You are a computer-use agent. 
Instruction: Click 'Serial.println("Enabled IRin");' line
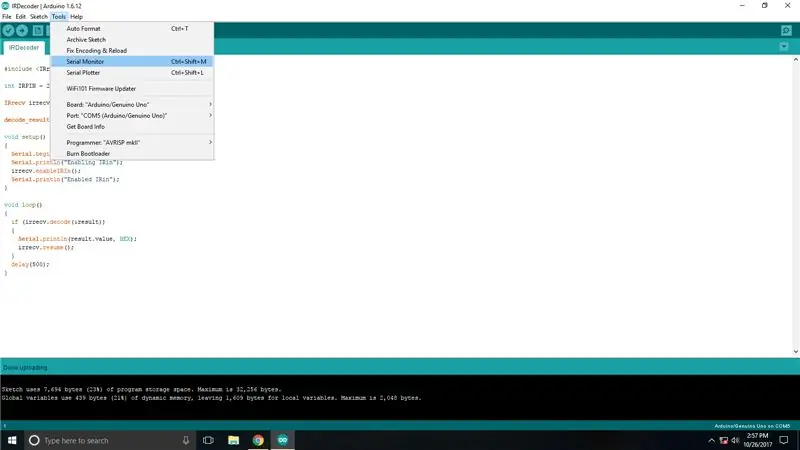(x=65, y=180)
